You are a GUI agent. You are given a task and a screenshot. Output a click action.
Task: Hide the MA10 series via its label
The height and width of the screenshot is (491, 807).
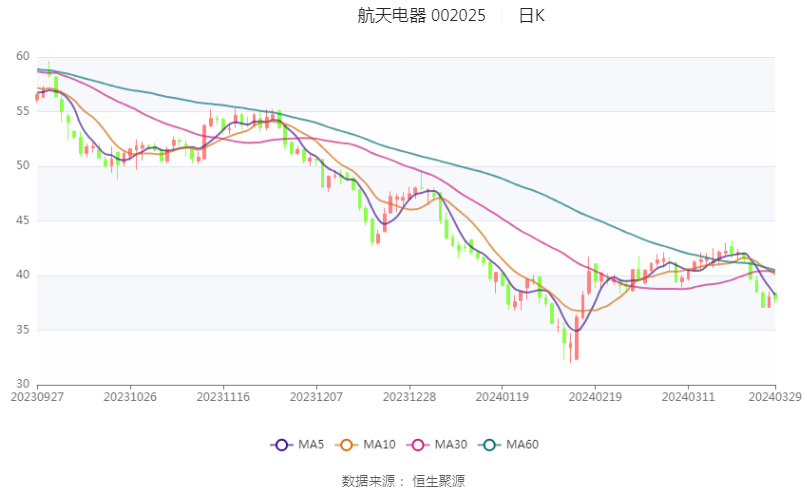coord(382,444)
